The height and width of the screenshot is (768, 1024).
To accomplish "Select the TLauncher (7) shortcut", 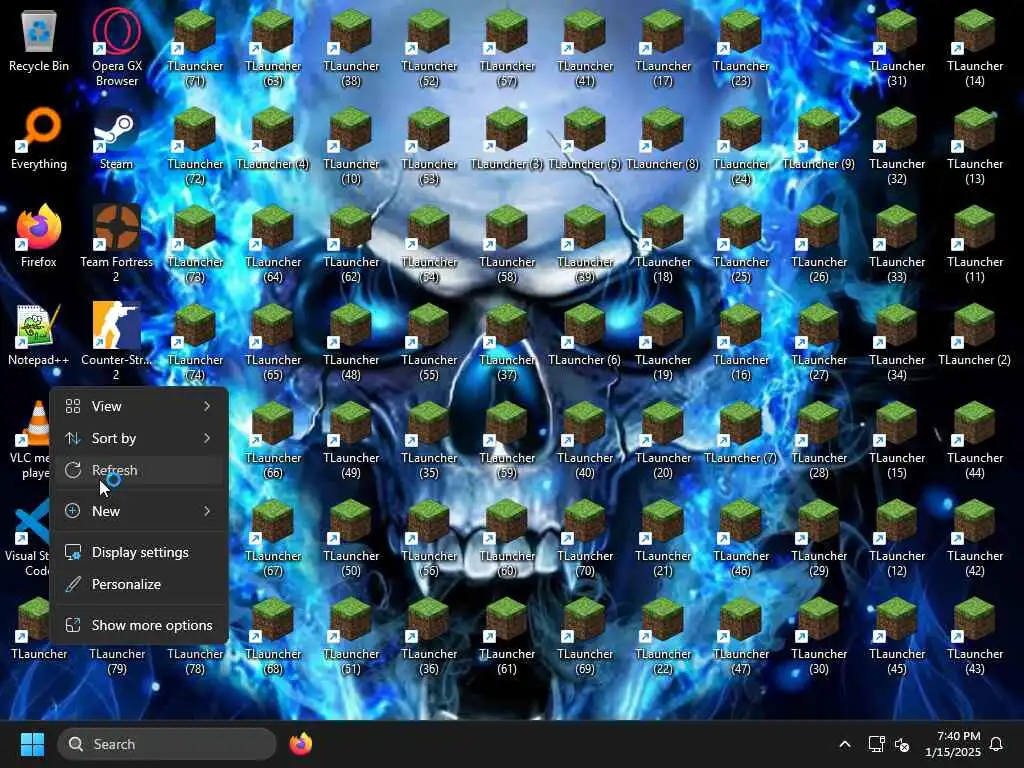I will [741, 432].
